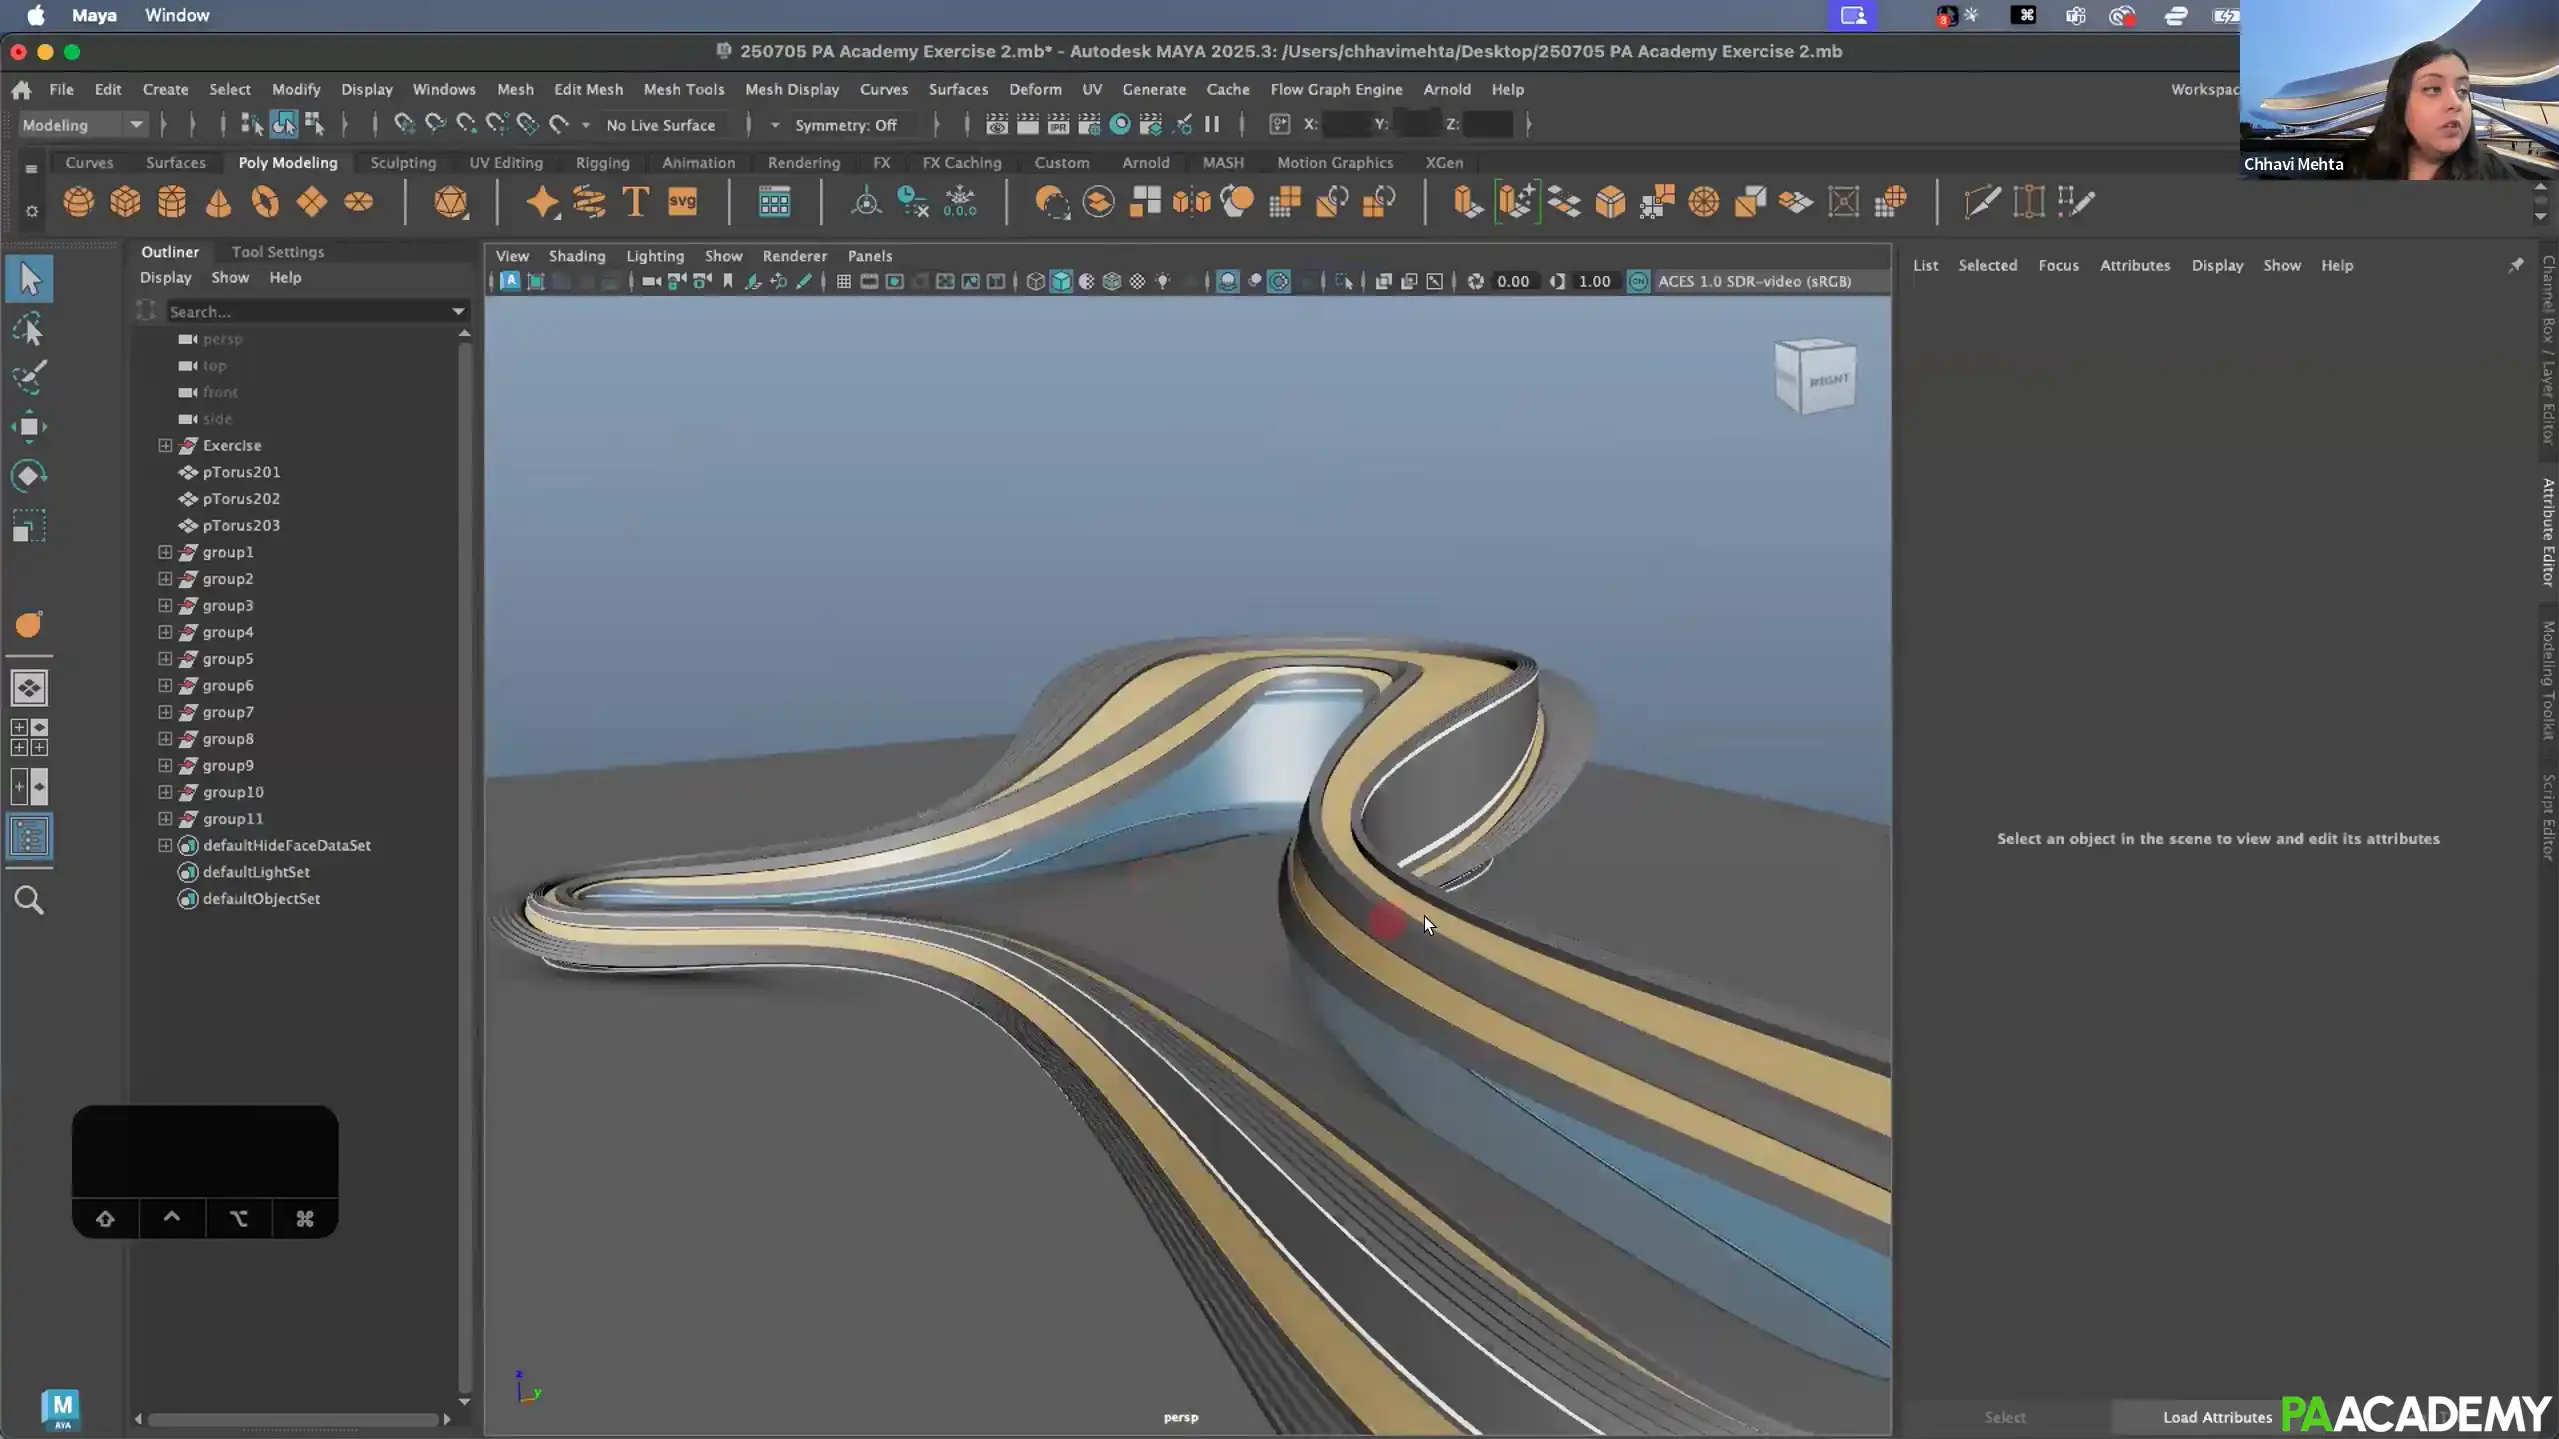
Task: Click the Select button at bottom right
Action: tap(2003, 1416)
